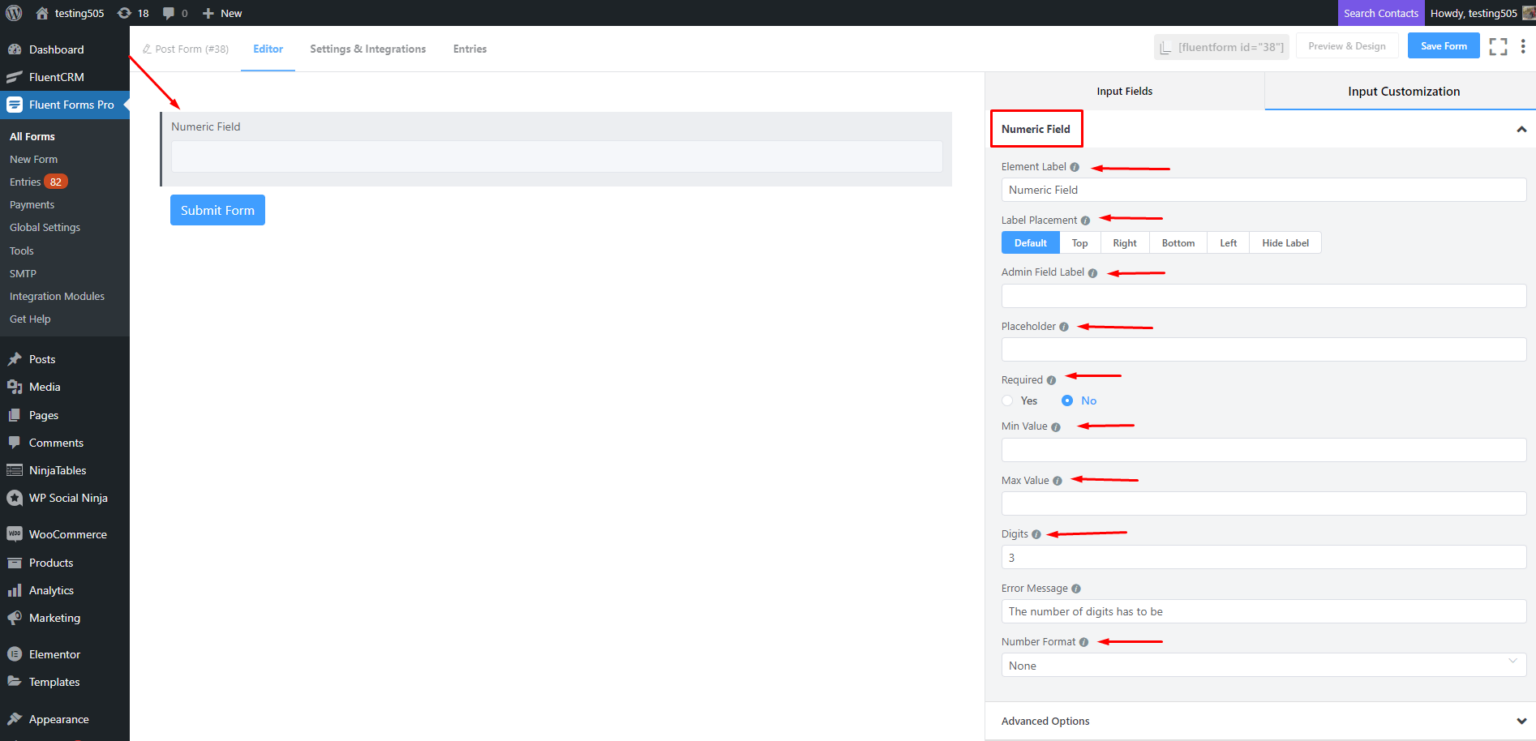This screenshot has width=1536, height=741.
Task: Switch to the Input Fields tab
Action: (1124, 90)
